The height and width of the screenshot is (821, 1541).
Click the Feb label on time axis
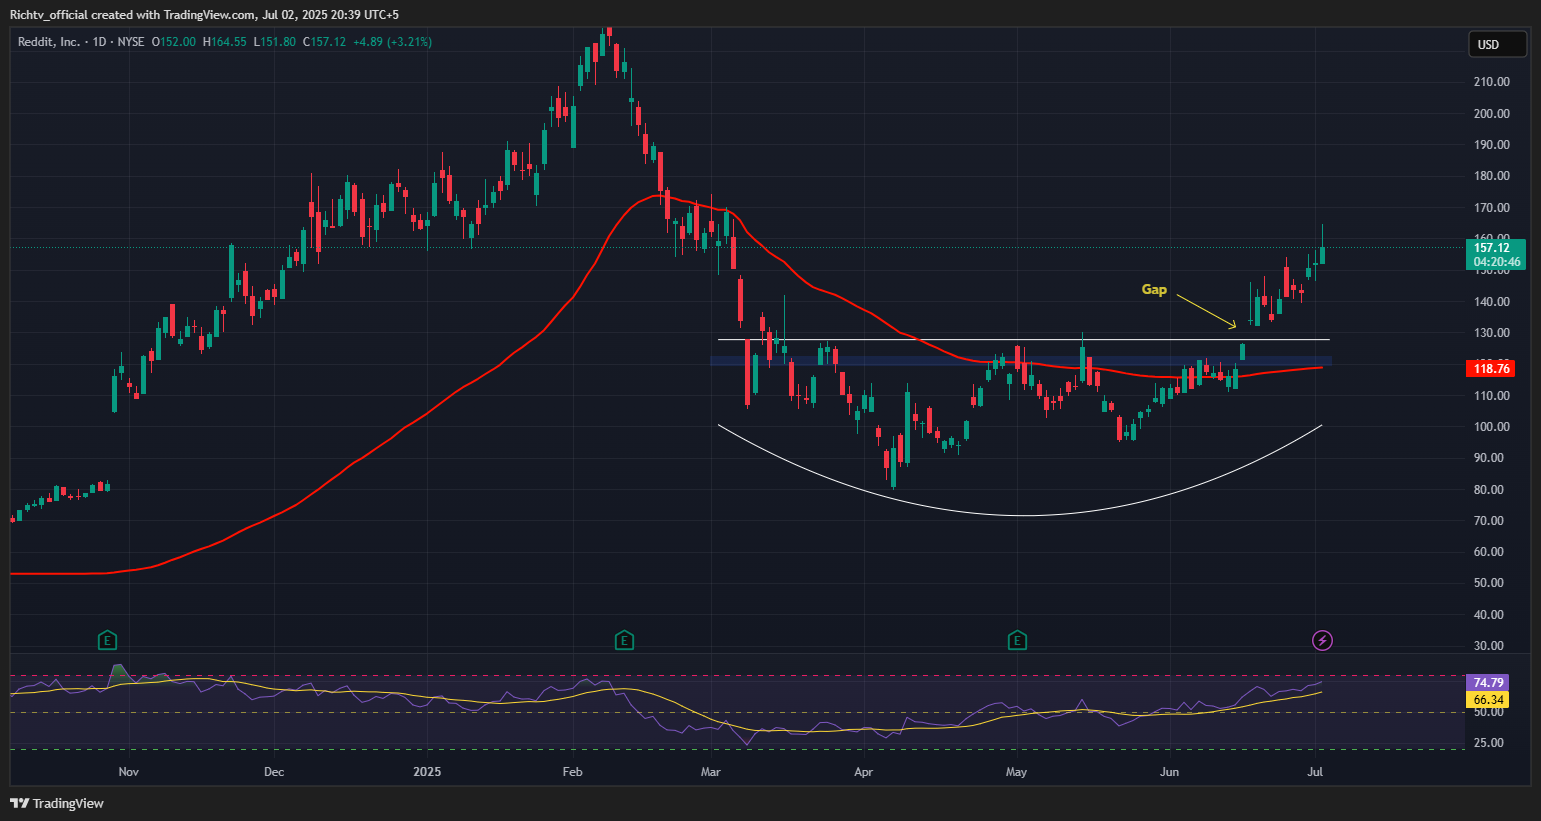[572, 772]
